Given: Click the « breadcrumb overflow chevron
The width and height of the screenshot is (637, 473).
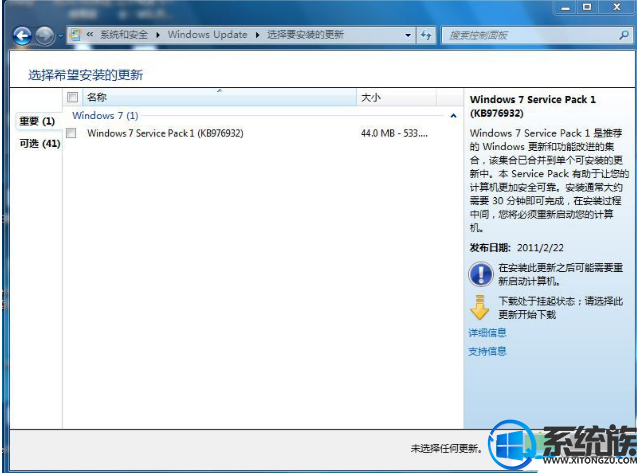Looking at the screenshot, I should [90, 35].
